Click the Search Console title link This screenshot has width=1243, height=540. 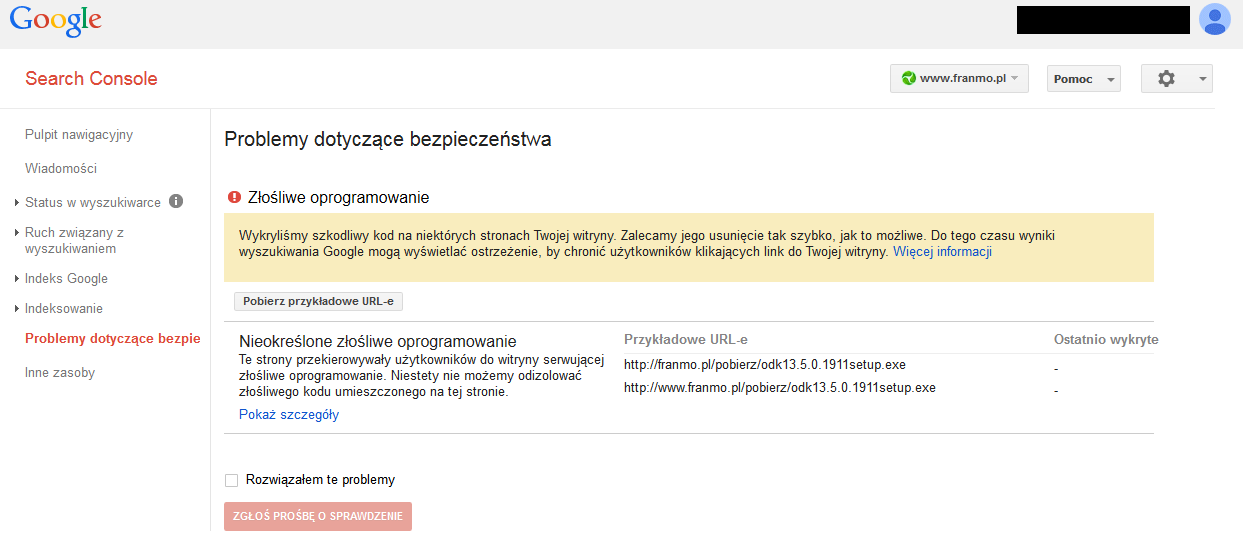point(91,79)
